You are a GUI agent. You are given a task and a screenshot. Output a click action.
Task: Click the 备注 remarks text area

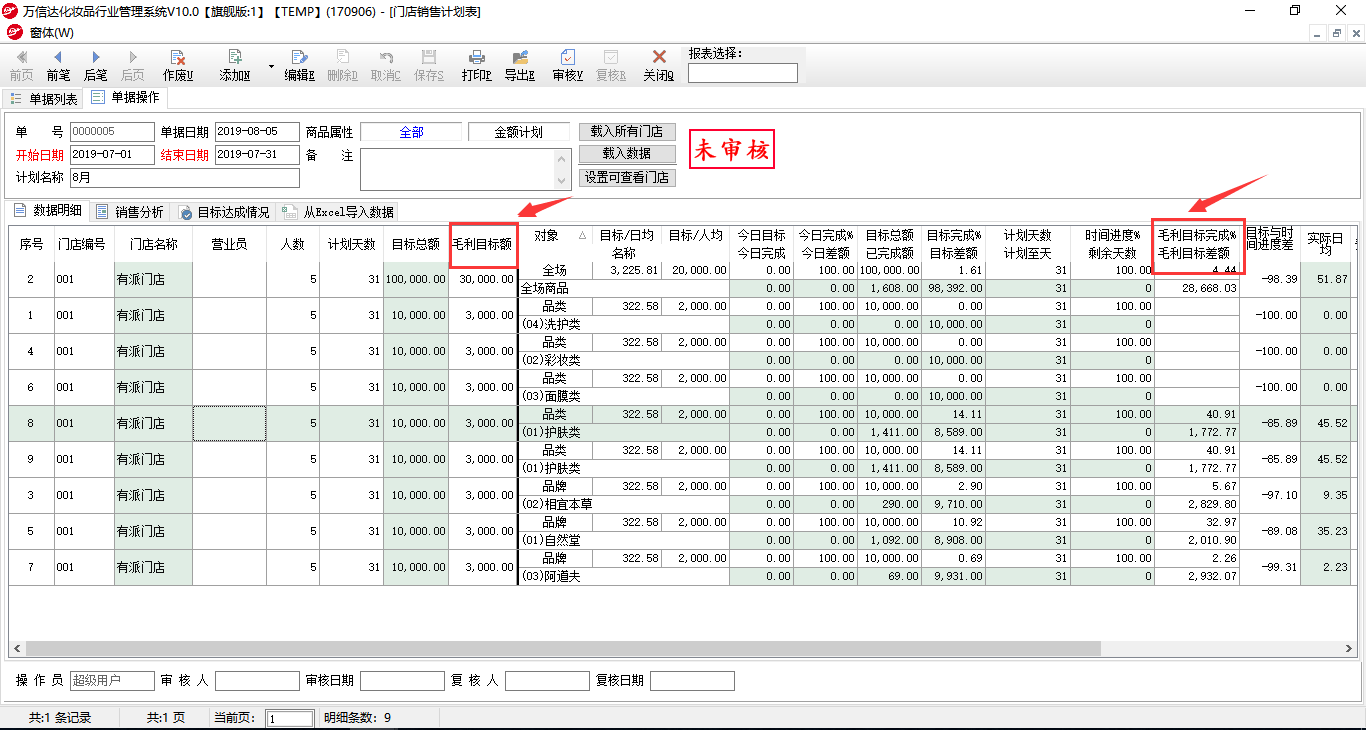coord(458,169)
